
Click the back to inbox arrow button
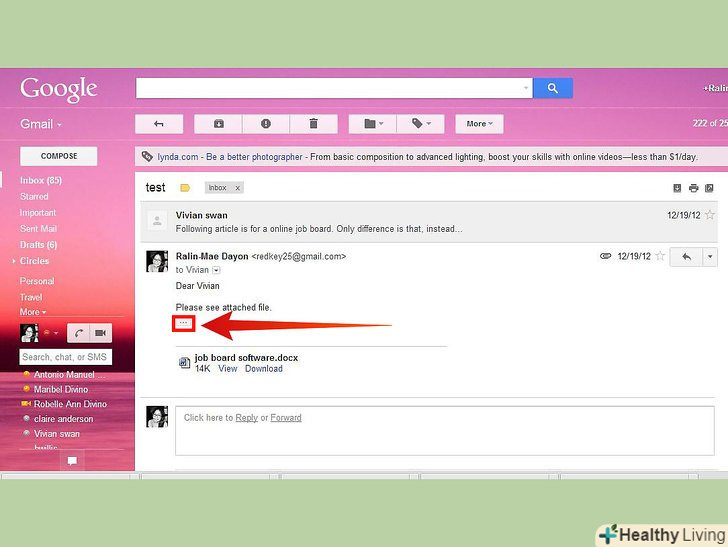[x=159, y=124]
